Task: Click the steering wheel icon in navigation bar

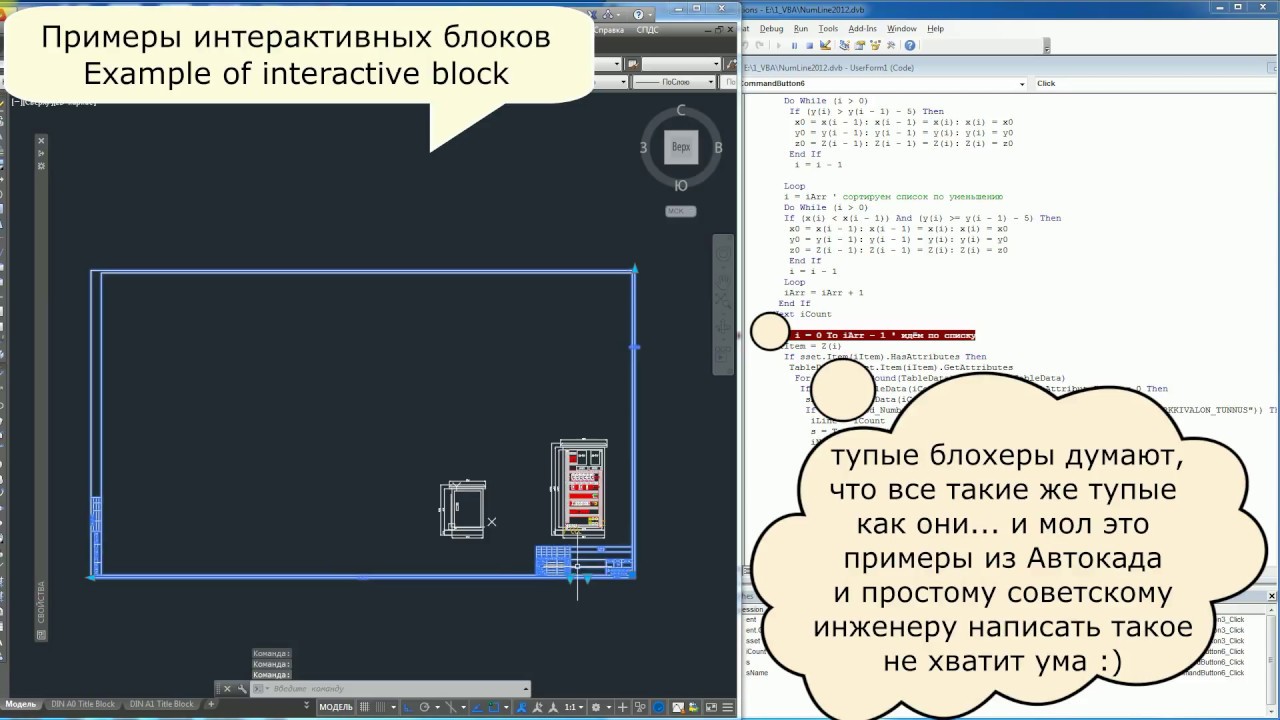Action: pyautogui.click(x=723, y=254)
